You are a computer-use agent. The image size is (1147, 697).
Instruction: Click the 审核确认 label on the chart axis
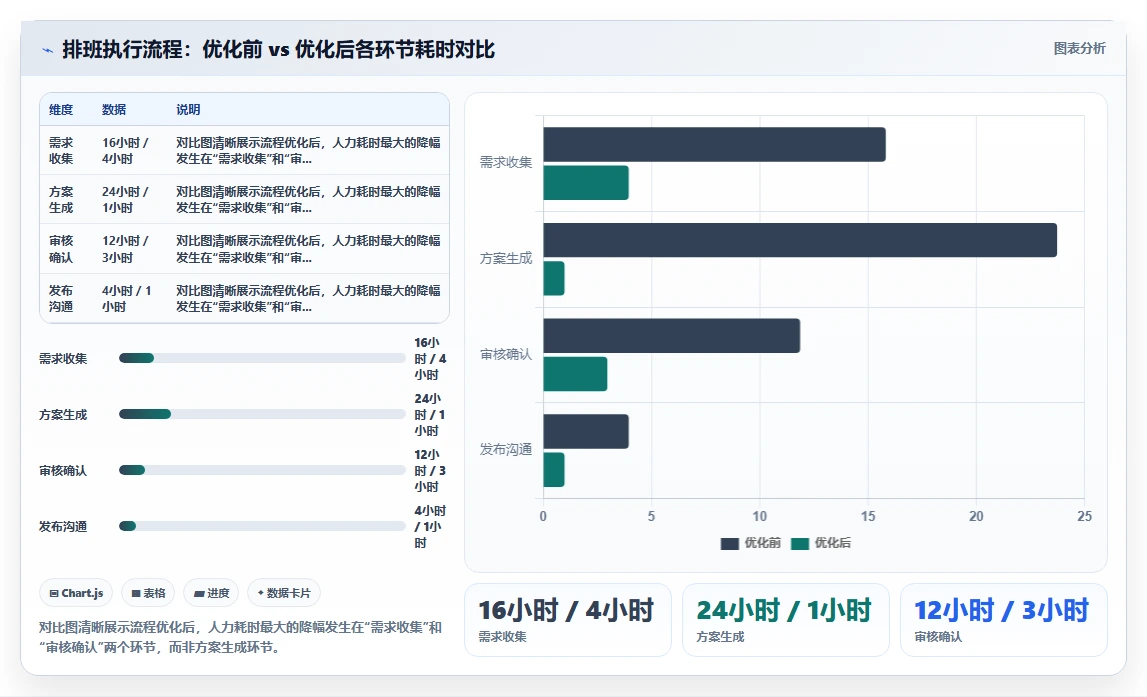tap(505, 354)
